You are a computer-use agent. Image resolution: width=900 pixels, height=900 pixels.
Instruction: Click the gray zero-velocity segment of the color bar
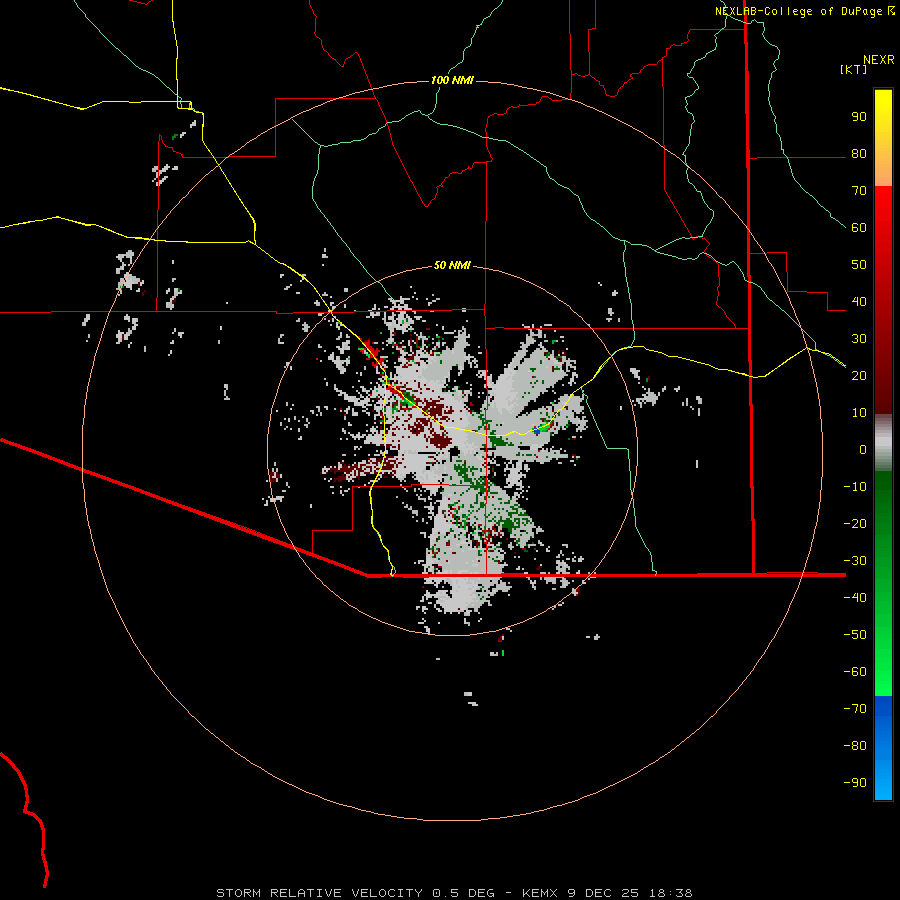[883, 443]
